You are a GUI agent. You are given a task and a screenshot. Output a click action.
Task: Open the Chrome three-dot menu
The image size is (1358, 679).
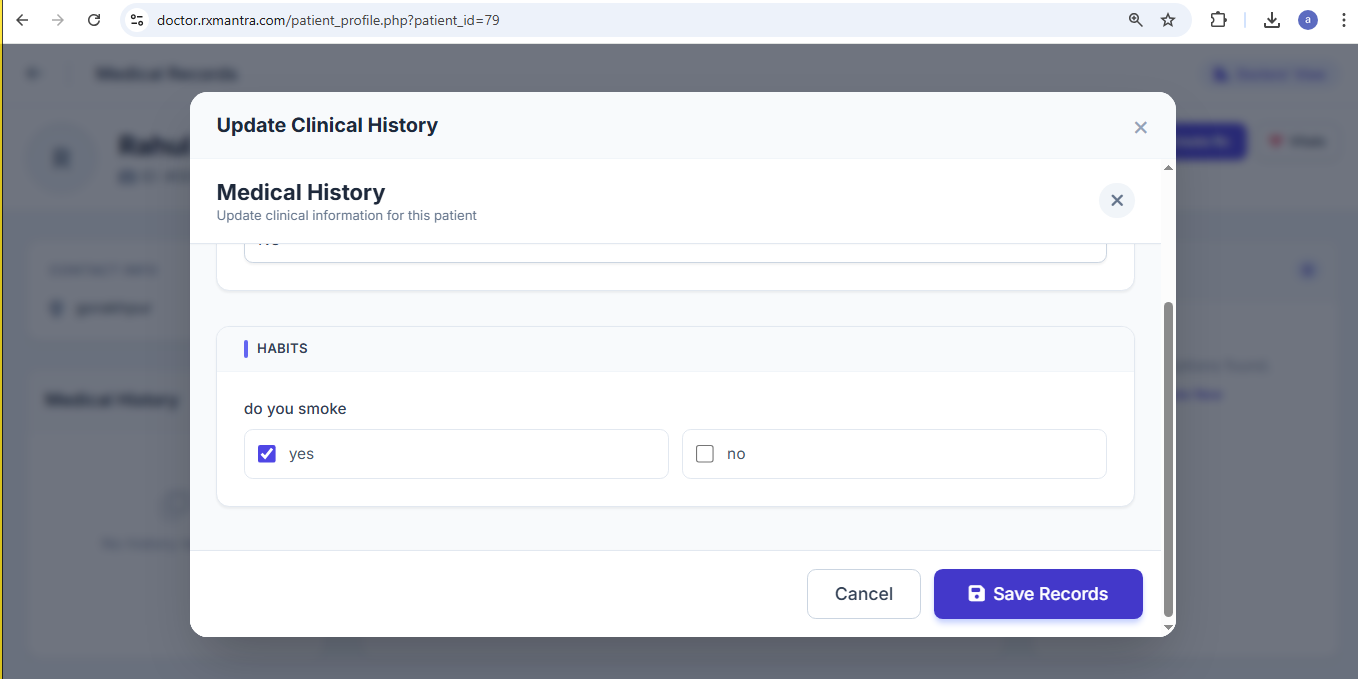tap(1343, 20)
